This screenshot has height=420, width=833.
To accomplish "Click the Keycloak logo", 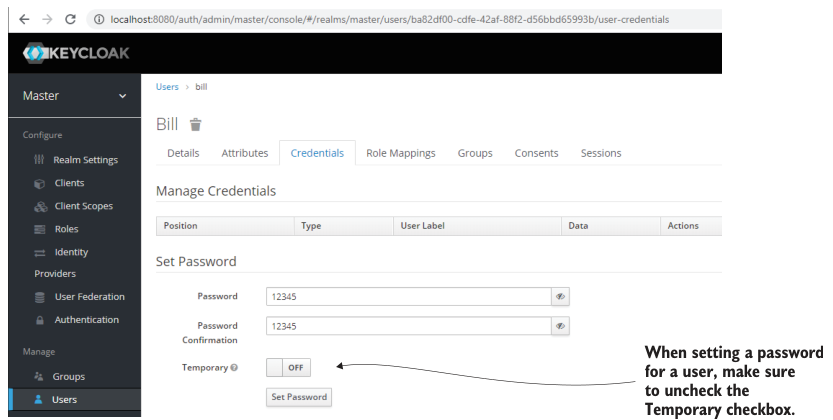I will tap(76, 53).
